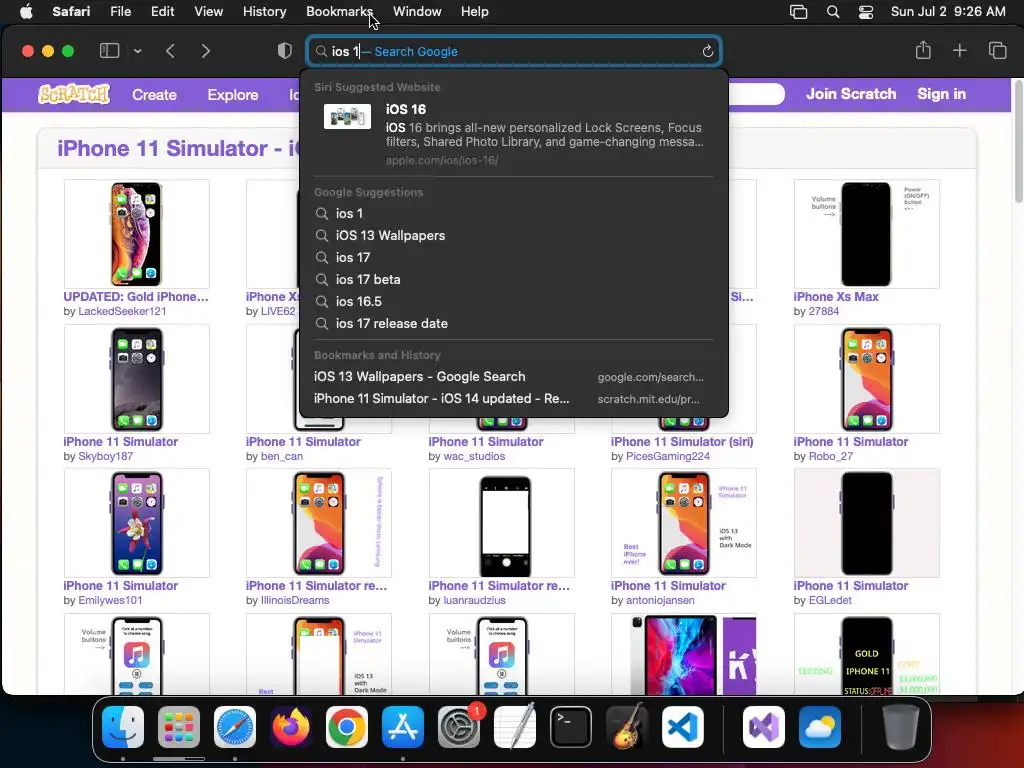Image resolution: width=1024 pixels, height=768 pixels.
Task: Open the Bookmarks menu
Action: 339,12
